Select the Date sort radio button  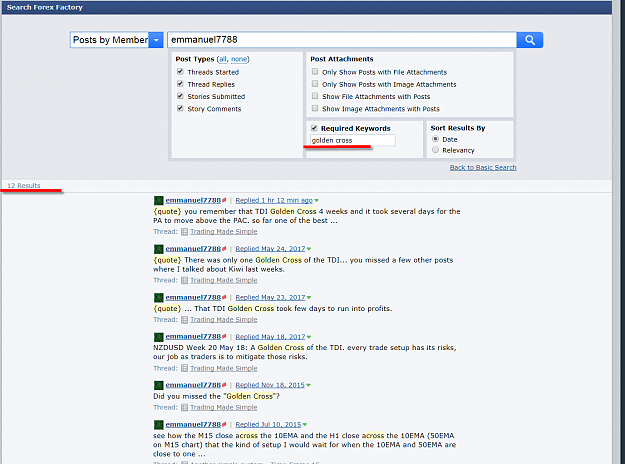pos(435,139)
